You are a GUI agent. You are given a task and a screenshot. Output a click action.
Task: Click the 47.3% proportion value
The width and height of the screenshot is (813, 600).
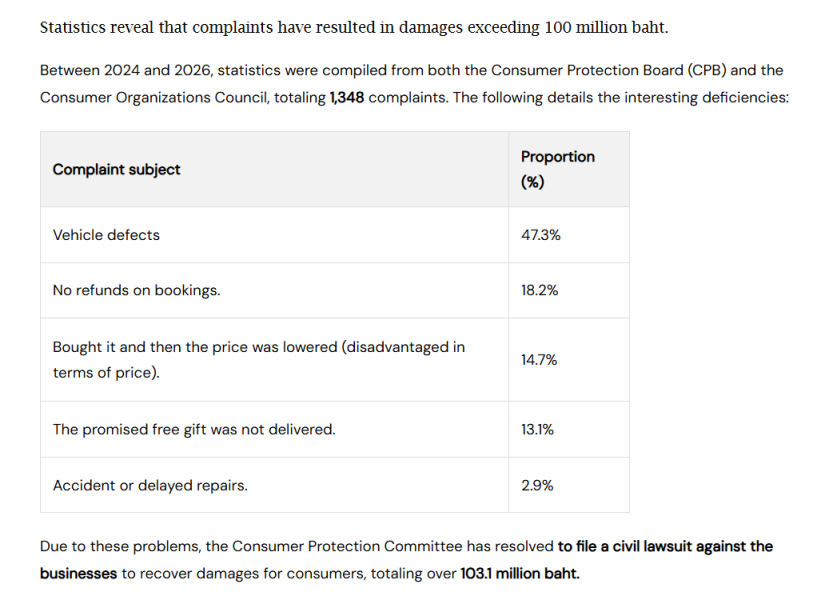(541, 235)
